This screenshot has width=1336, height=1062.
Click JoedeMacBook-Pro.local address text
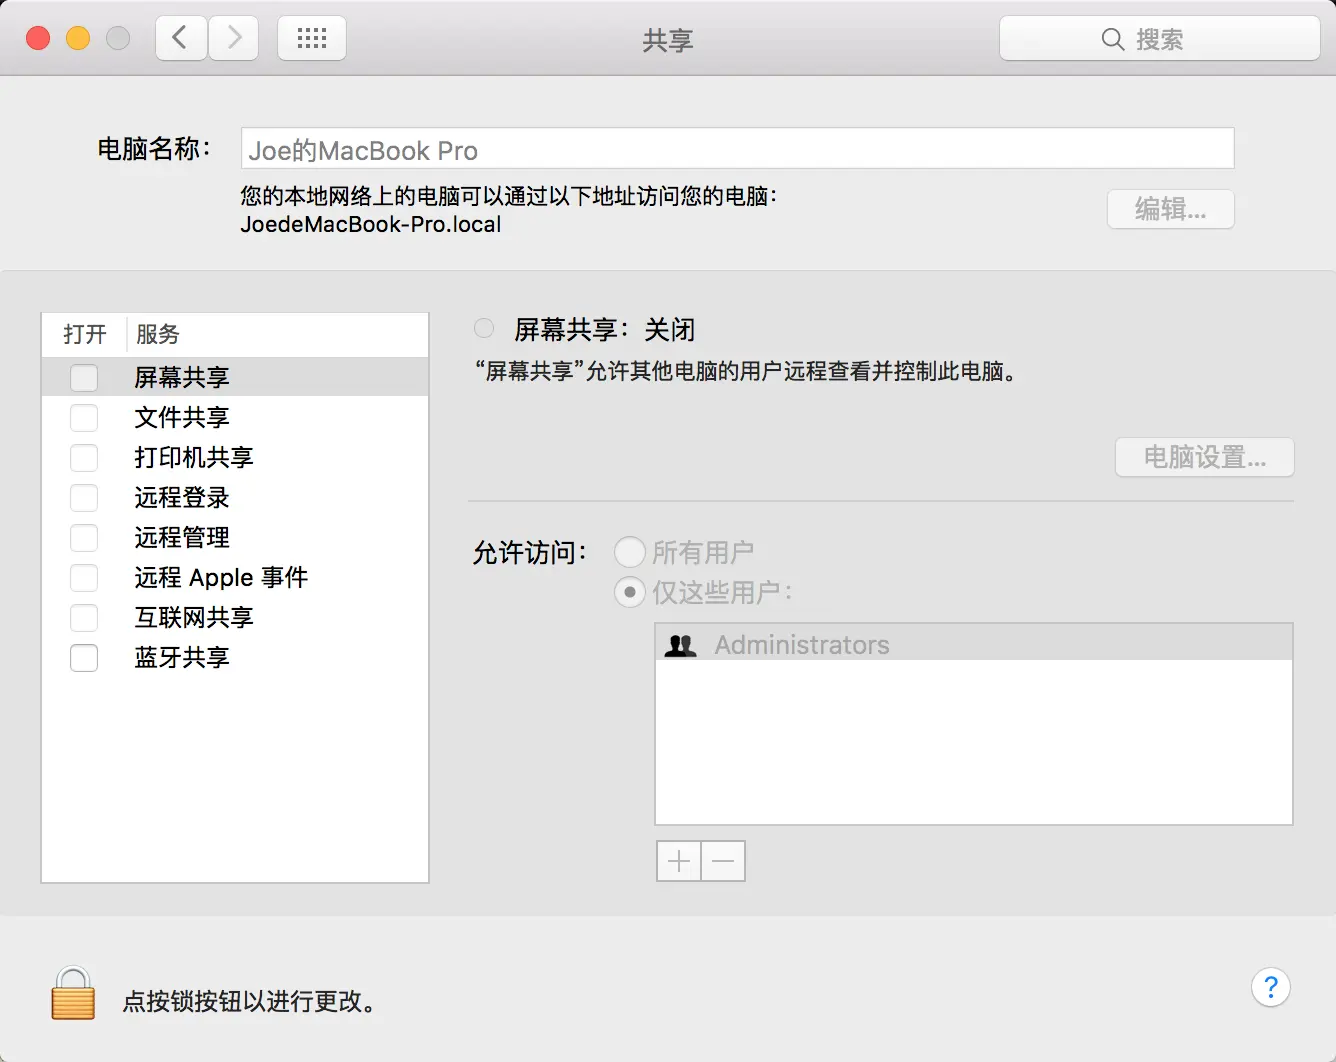coord(371,224)
